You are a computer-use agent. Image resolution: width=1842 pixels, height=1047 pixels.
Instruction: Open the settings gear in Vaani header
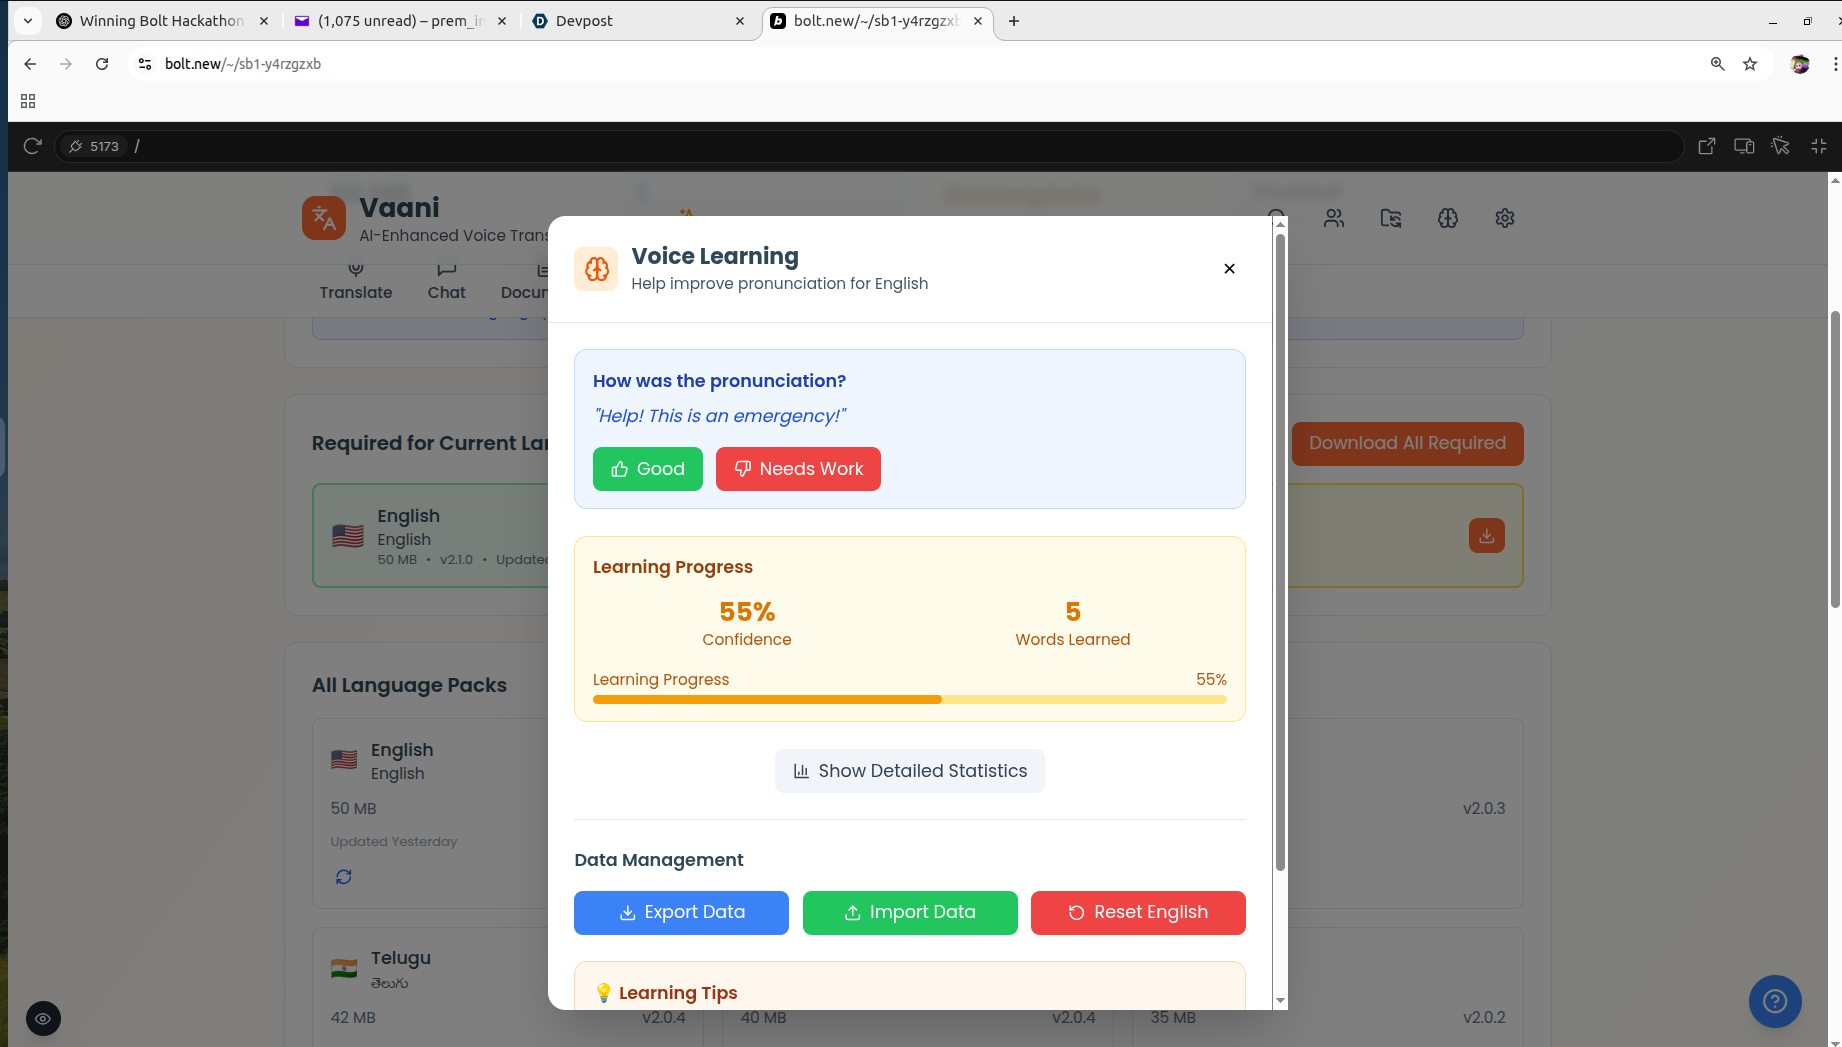[1505, 218]
